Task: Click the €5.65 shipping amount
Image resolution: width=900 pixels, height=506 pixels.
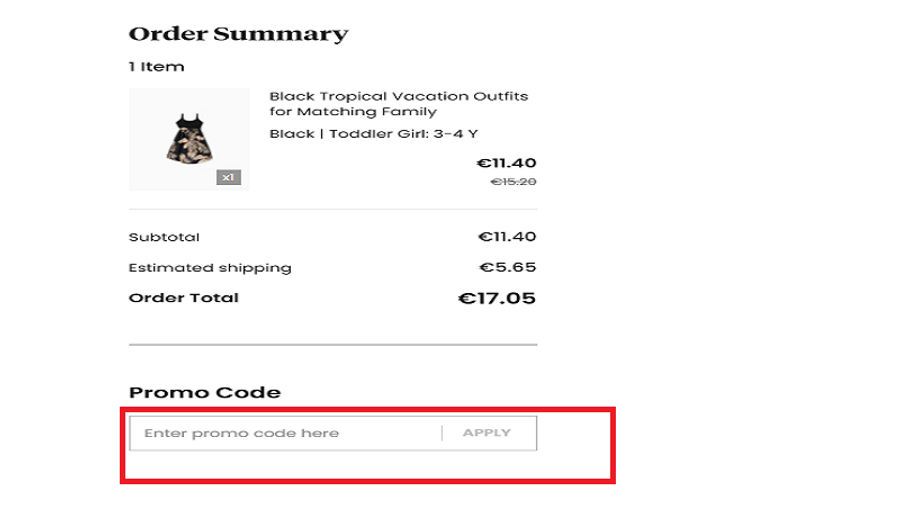Action: 508,267
